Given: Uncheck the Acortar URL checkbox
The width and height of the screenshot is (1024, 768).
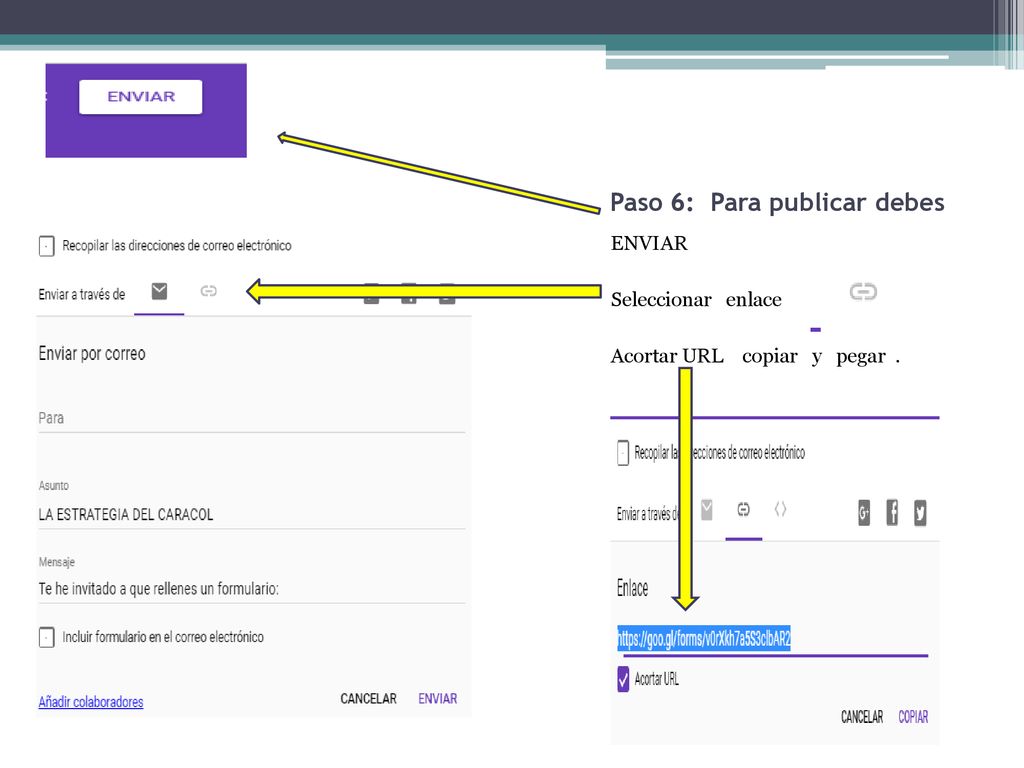Looking at the screenshot, I should click(x=623, y=679).
